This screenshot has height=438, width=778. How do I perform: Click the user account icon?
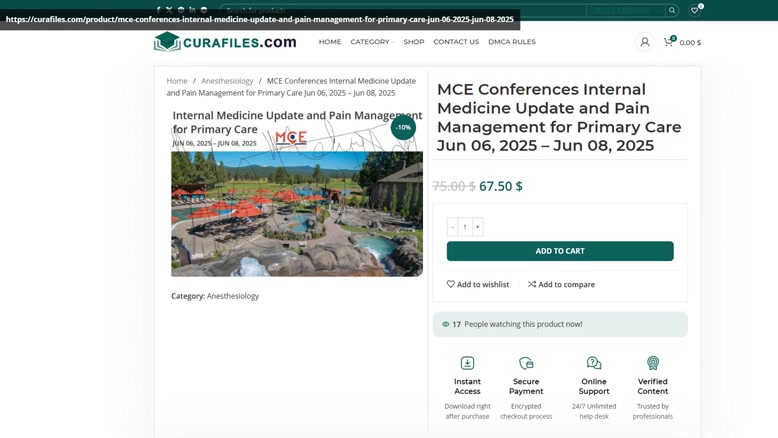point(645,42)
